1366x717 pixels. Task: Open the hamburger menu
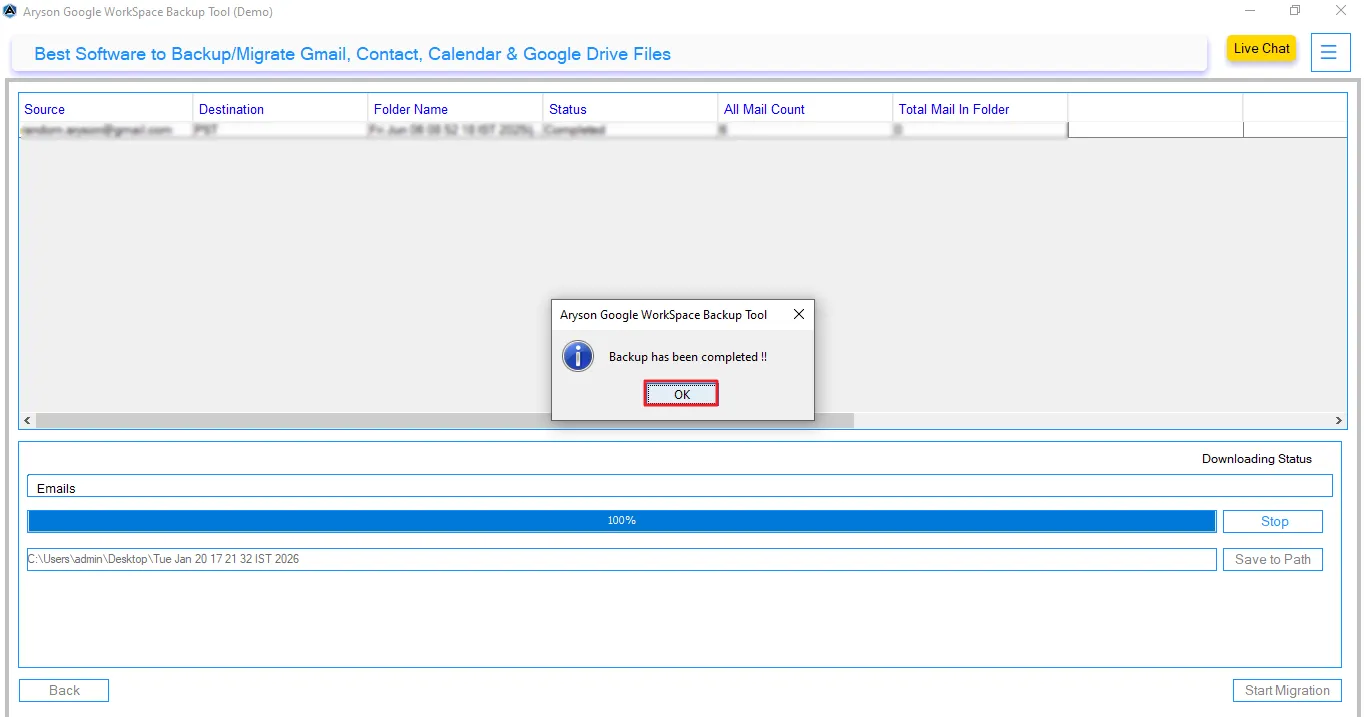(x=1330, y=52)
